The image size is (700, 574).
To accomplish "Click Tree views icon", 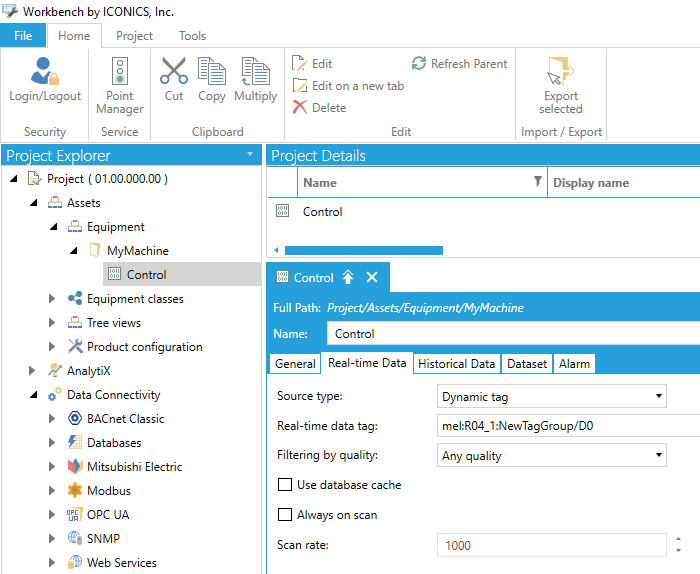I will click(75, 323).
